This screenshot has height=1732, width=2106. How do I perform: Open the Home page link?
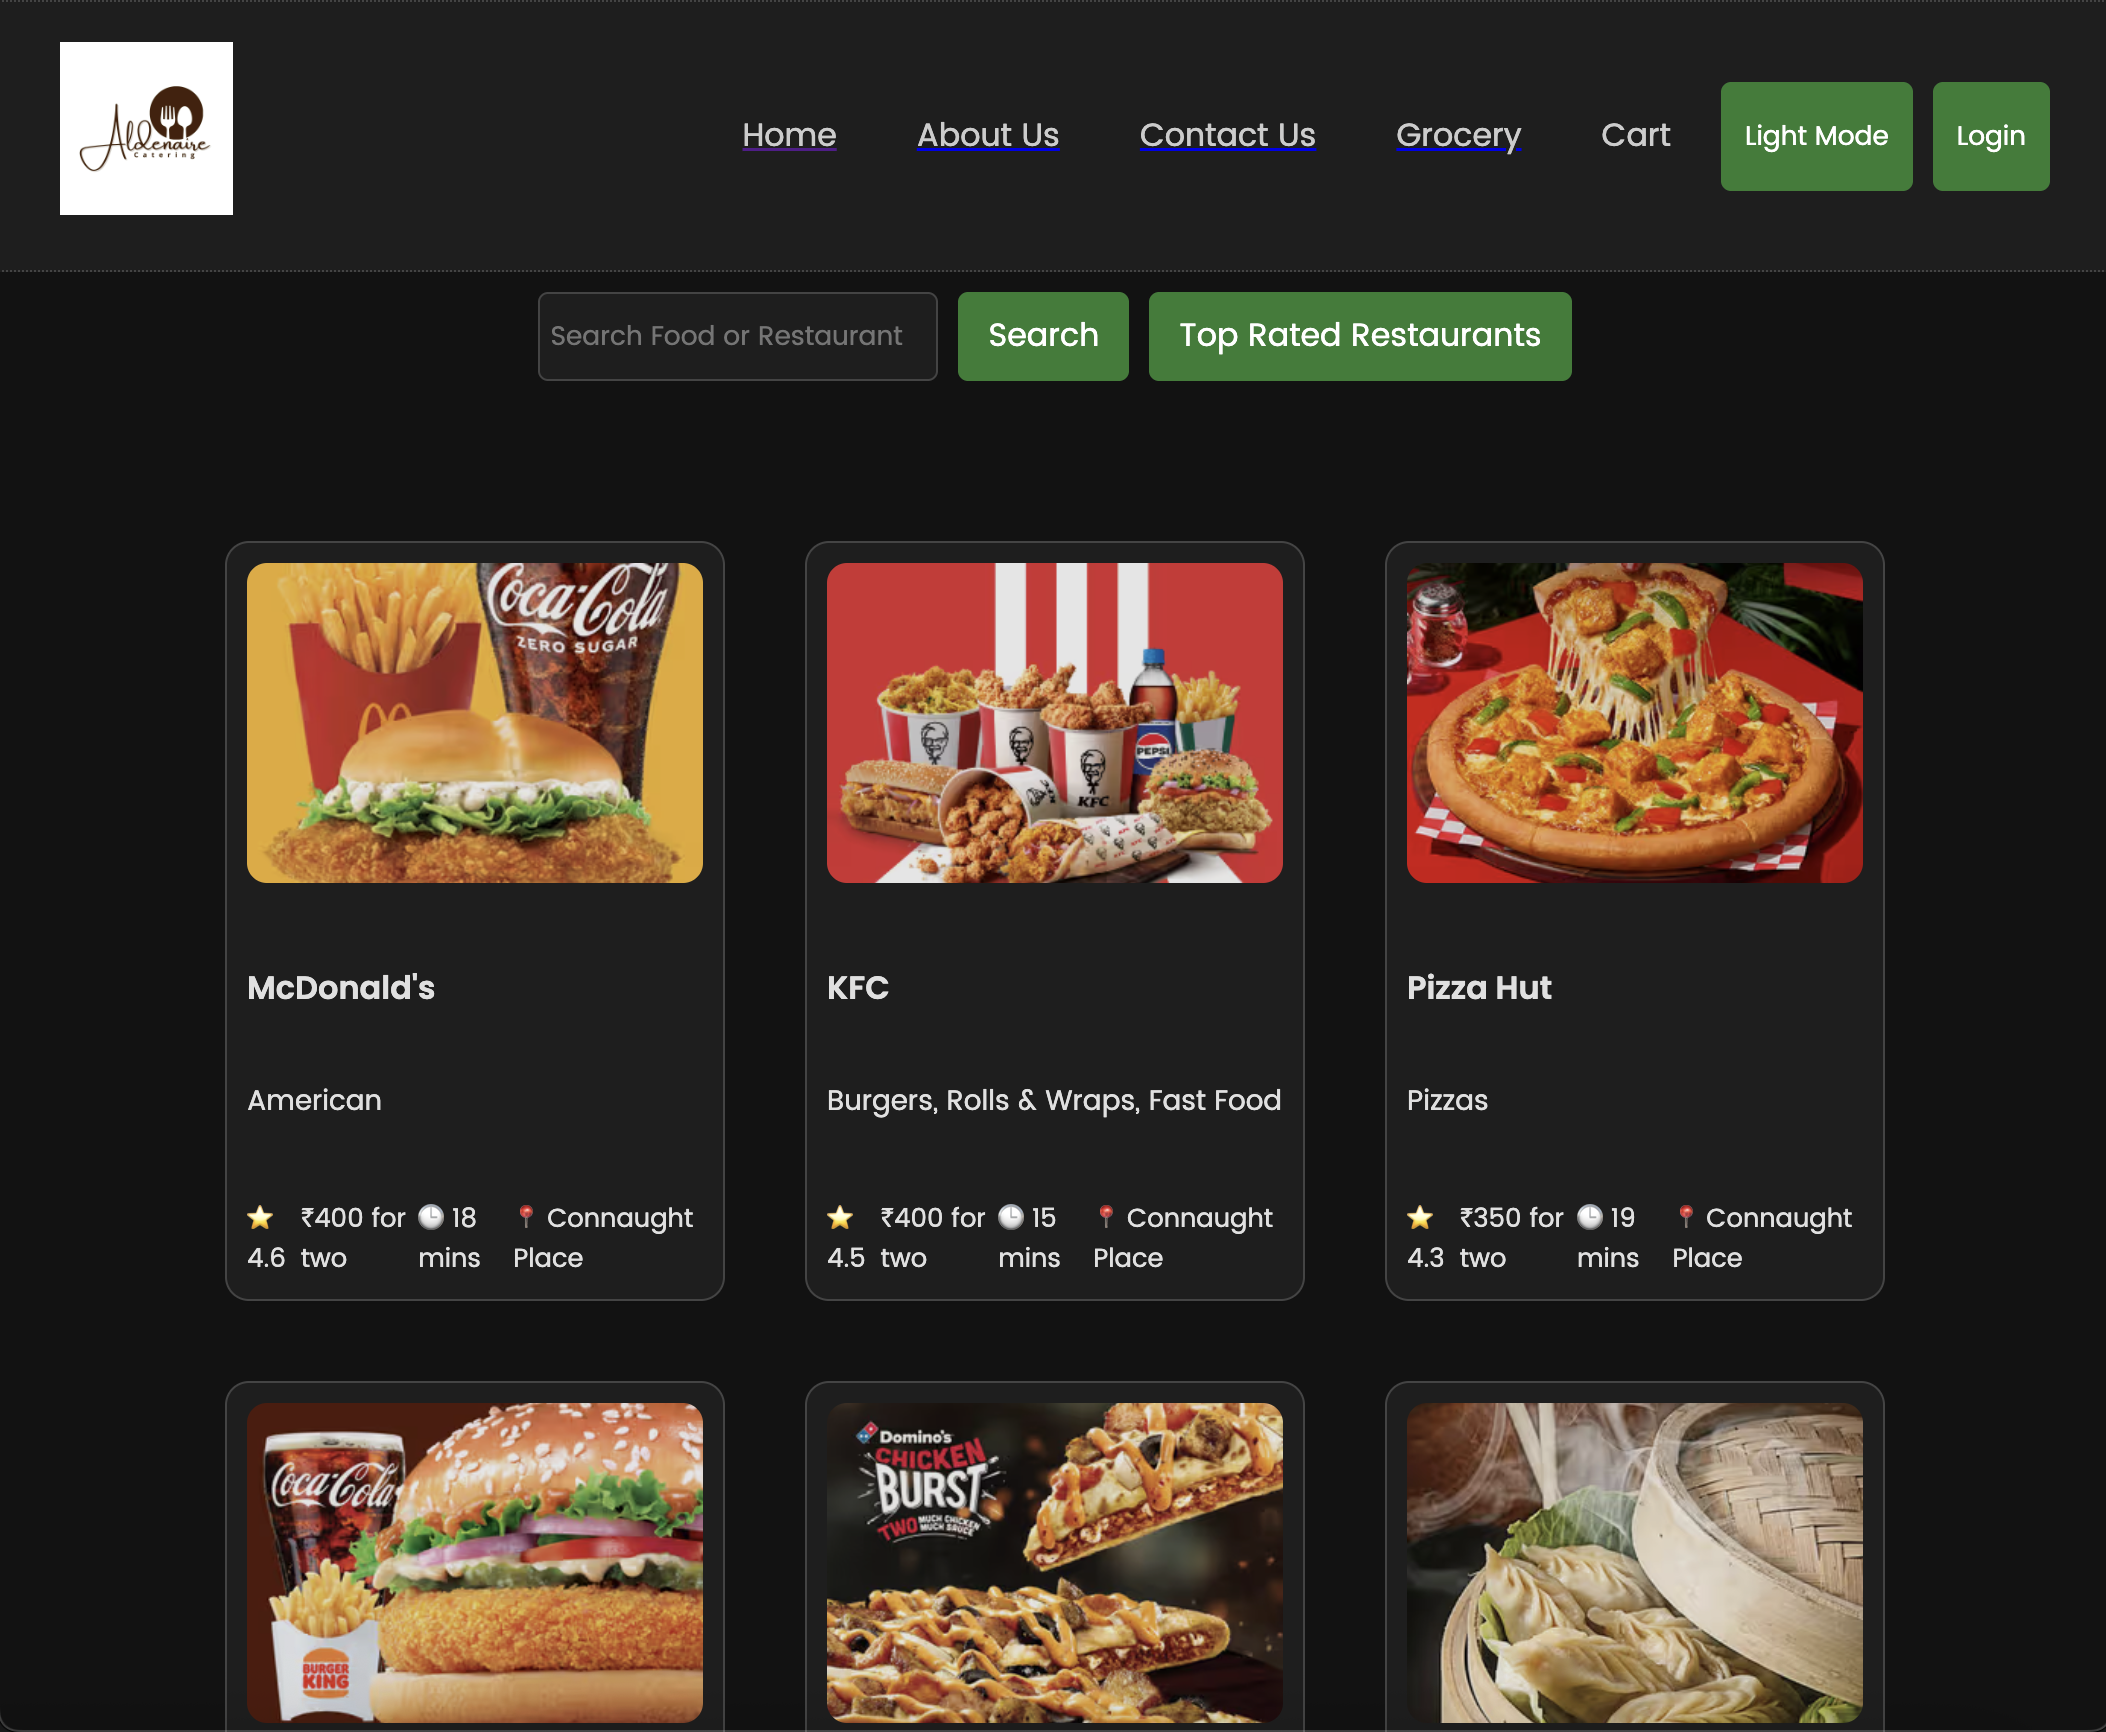789,135
